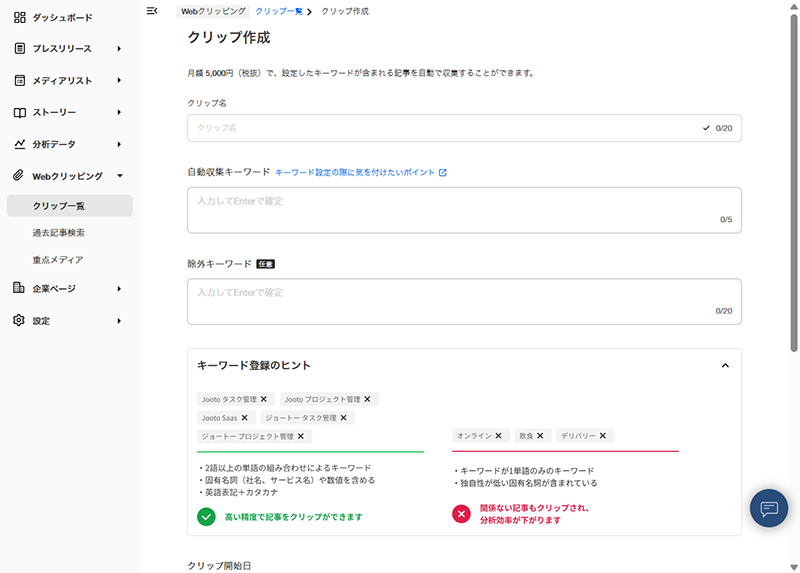Remove the 'Jooto プロジェクト管理' tag with its X
The height and width of the screenshot is (573, 800).
(367, 399)
